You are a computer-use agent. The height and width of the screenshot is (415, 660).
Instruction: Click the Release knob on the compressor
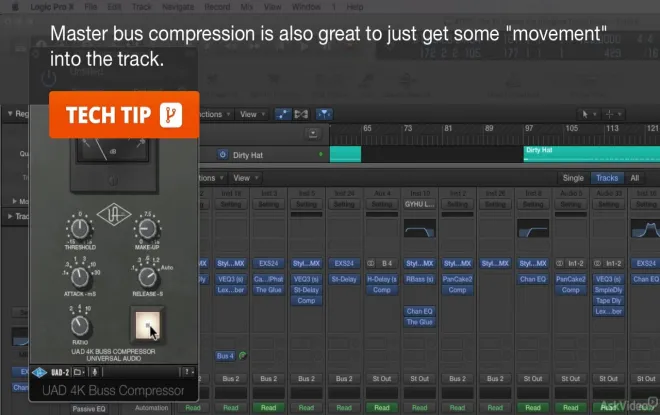coord(147,277)
